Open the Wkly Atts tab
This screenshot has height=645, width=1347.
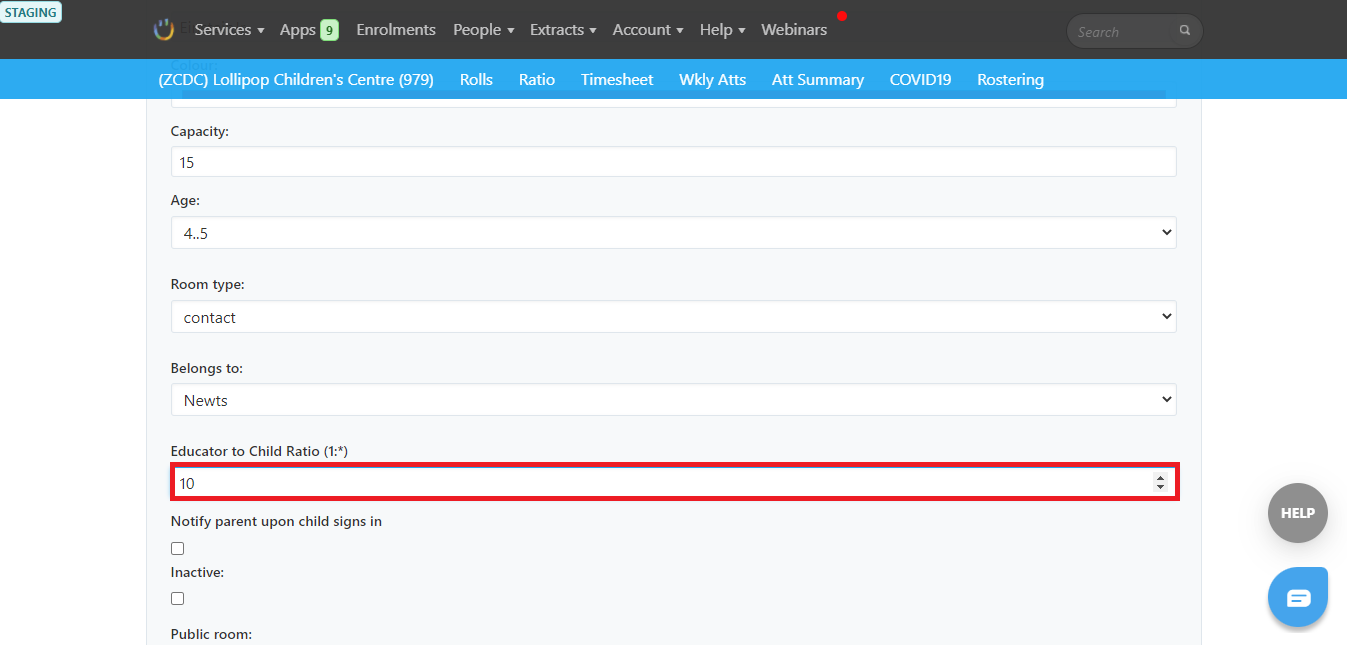[x=713, y=80]
